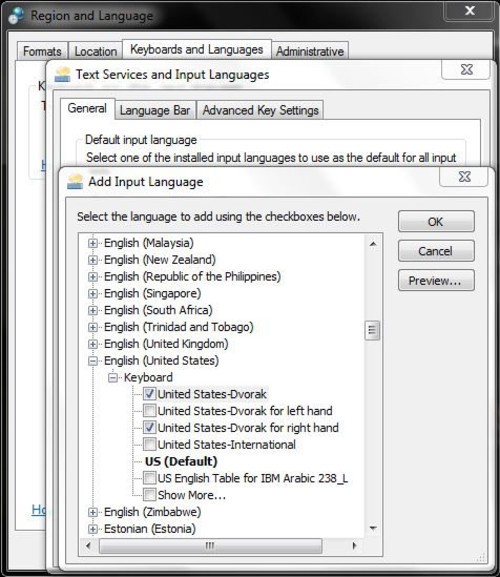Select English (United Kingdom) label
This screenshot has width=500, height=577.
(x=166, y=344)
